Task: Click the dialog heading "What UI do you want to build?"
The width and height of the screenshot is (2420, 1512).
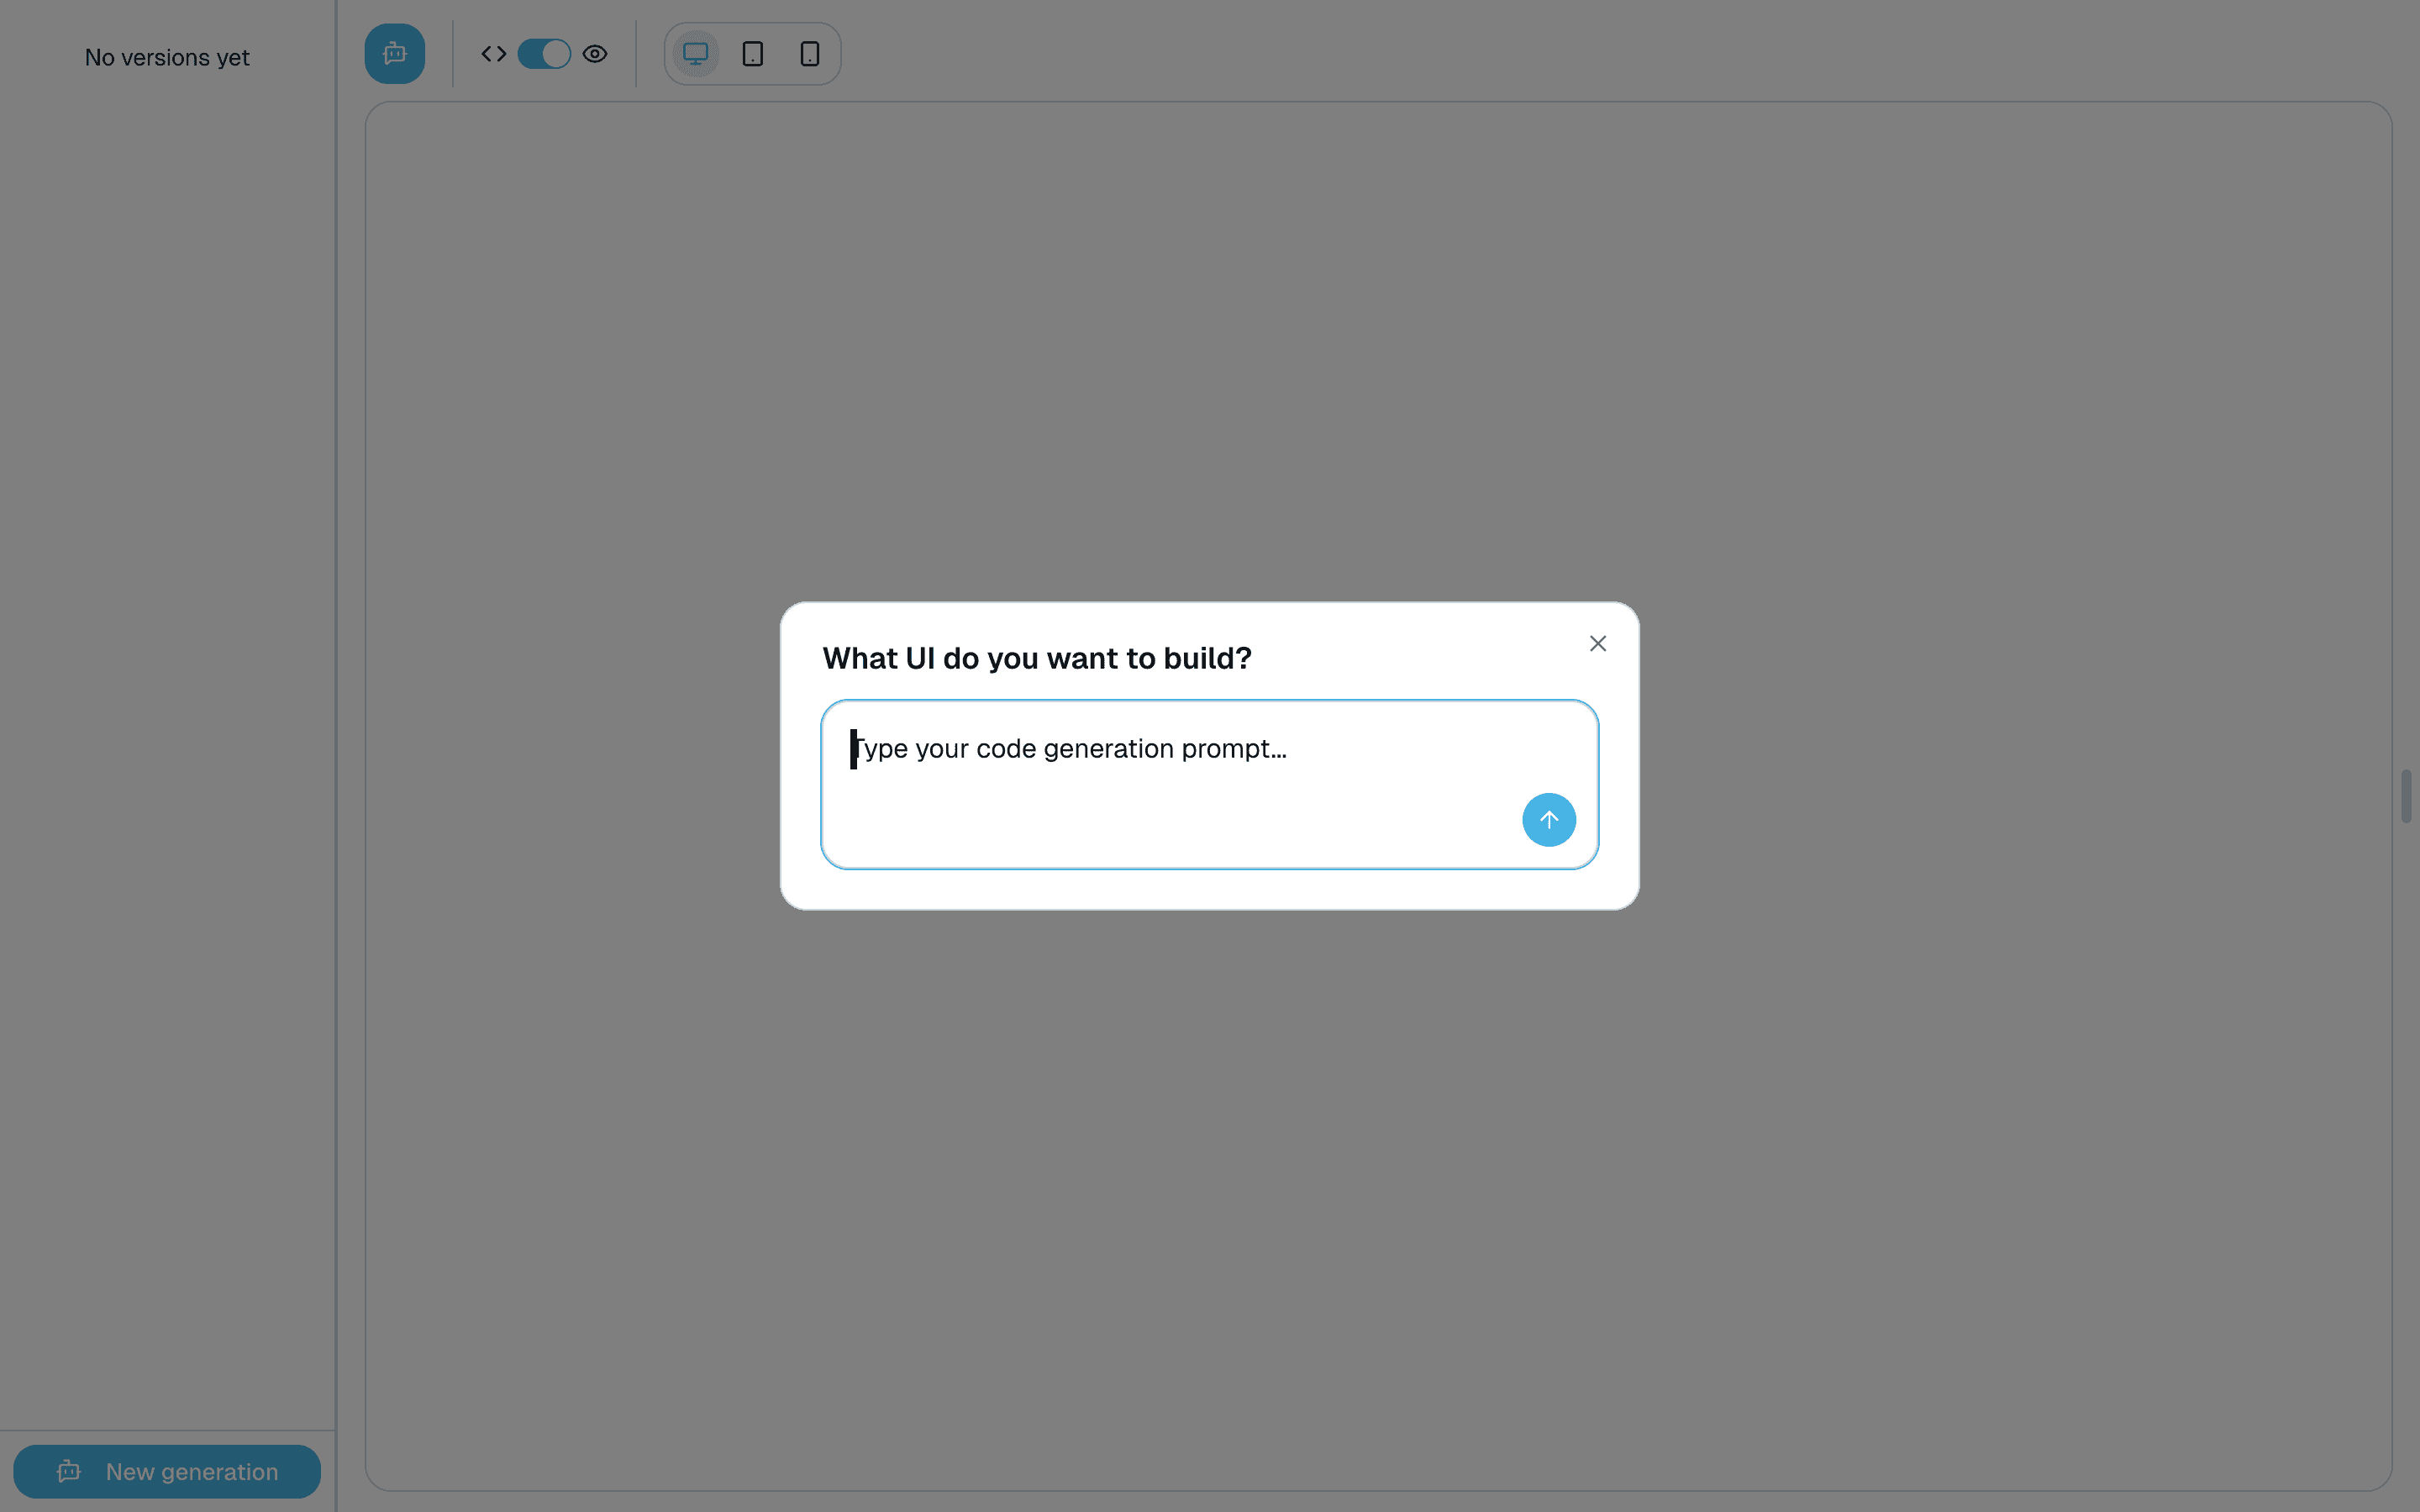Action: (1036, 659)
